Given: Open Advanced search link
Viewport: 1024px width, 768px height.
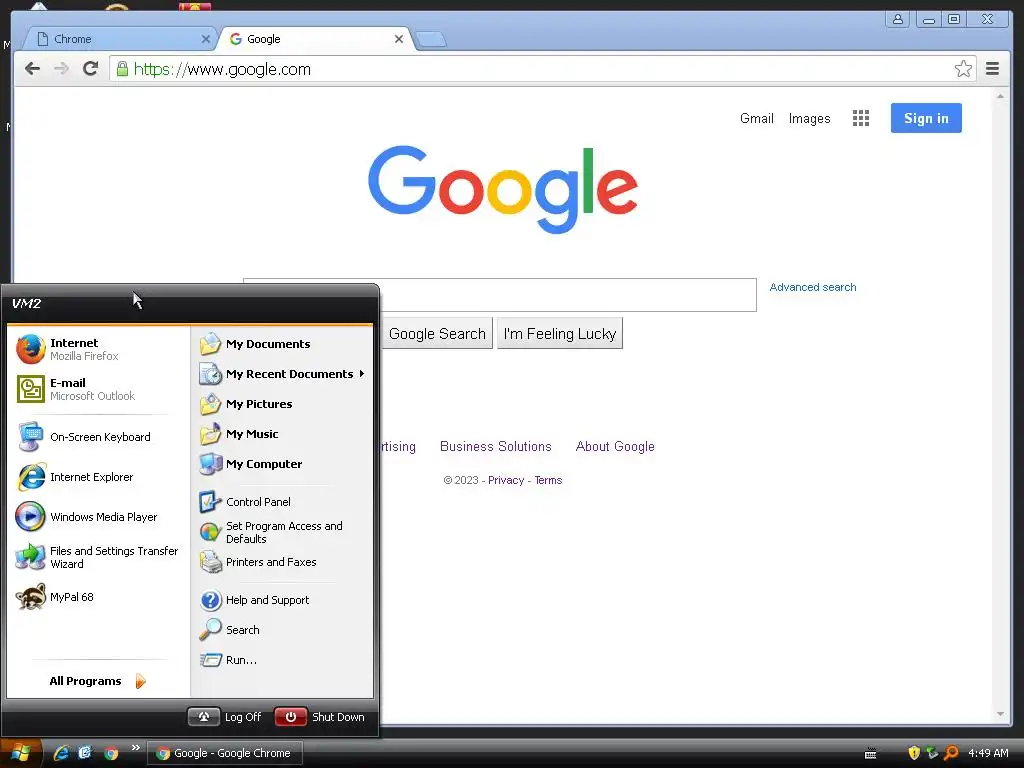Looking at the screenshot, I should [x=812, y=287].
